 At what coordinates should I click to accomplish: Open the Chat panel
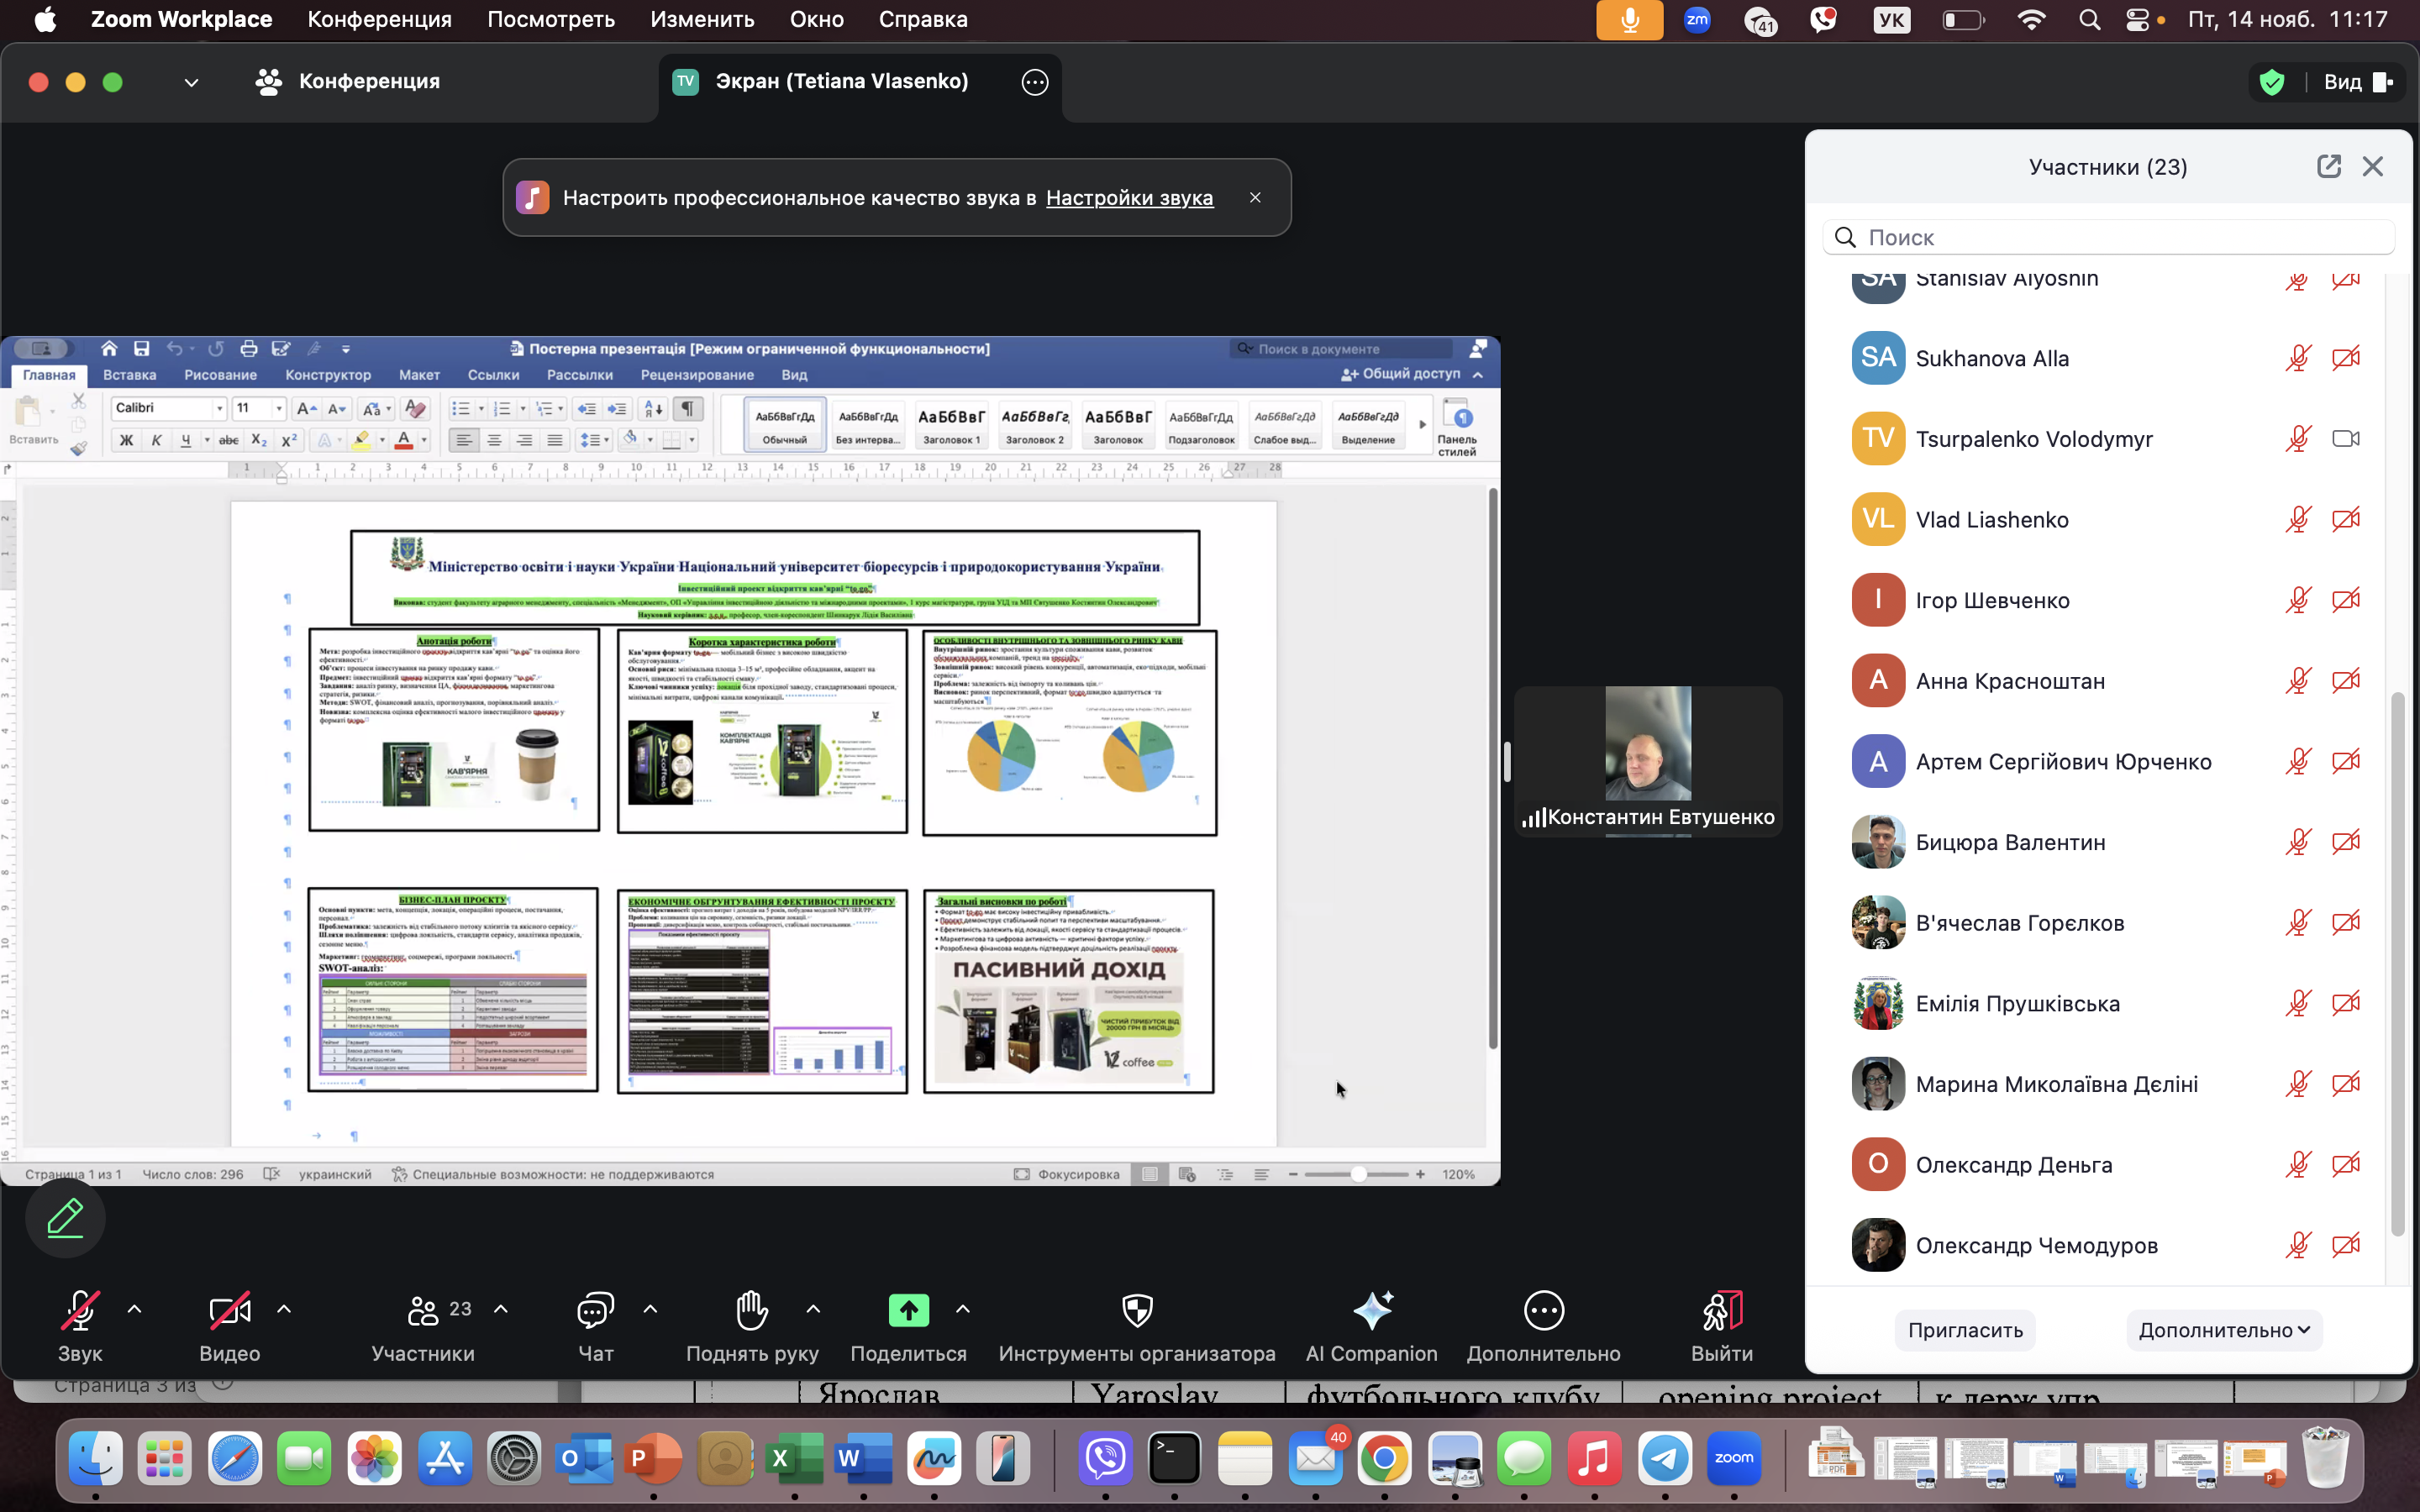(x=595, y=1310)
